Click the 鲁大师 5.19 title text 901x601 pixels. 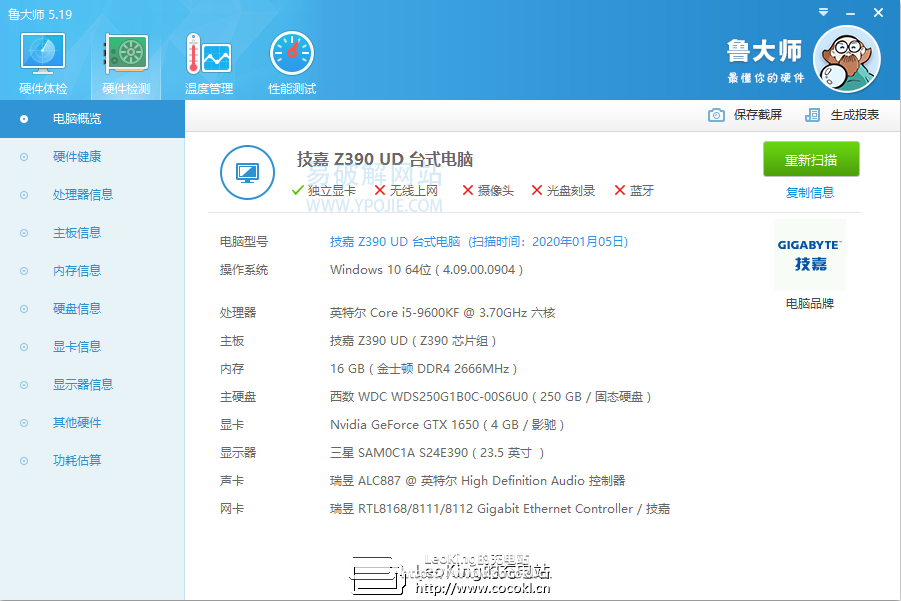click(40, 14)
